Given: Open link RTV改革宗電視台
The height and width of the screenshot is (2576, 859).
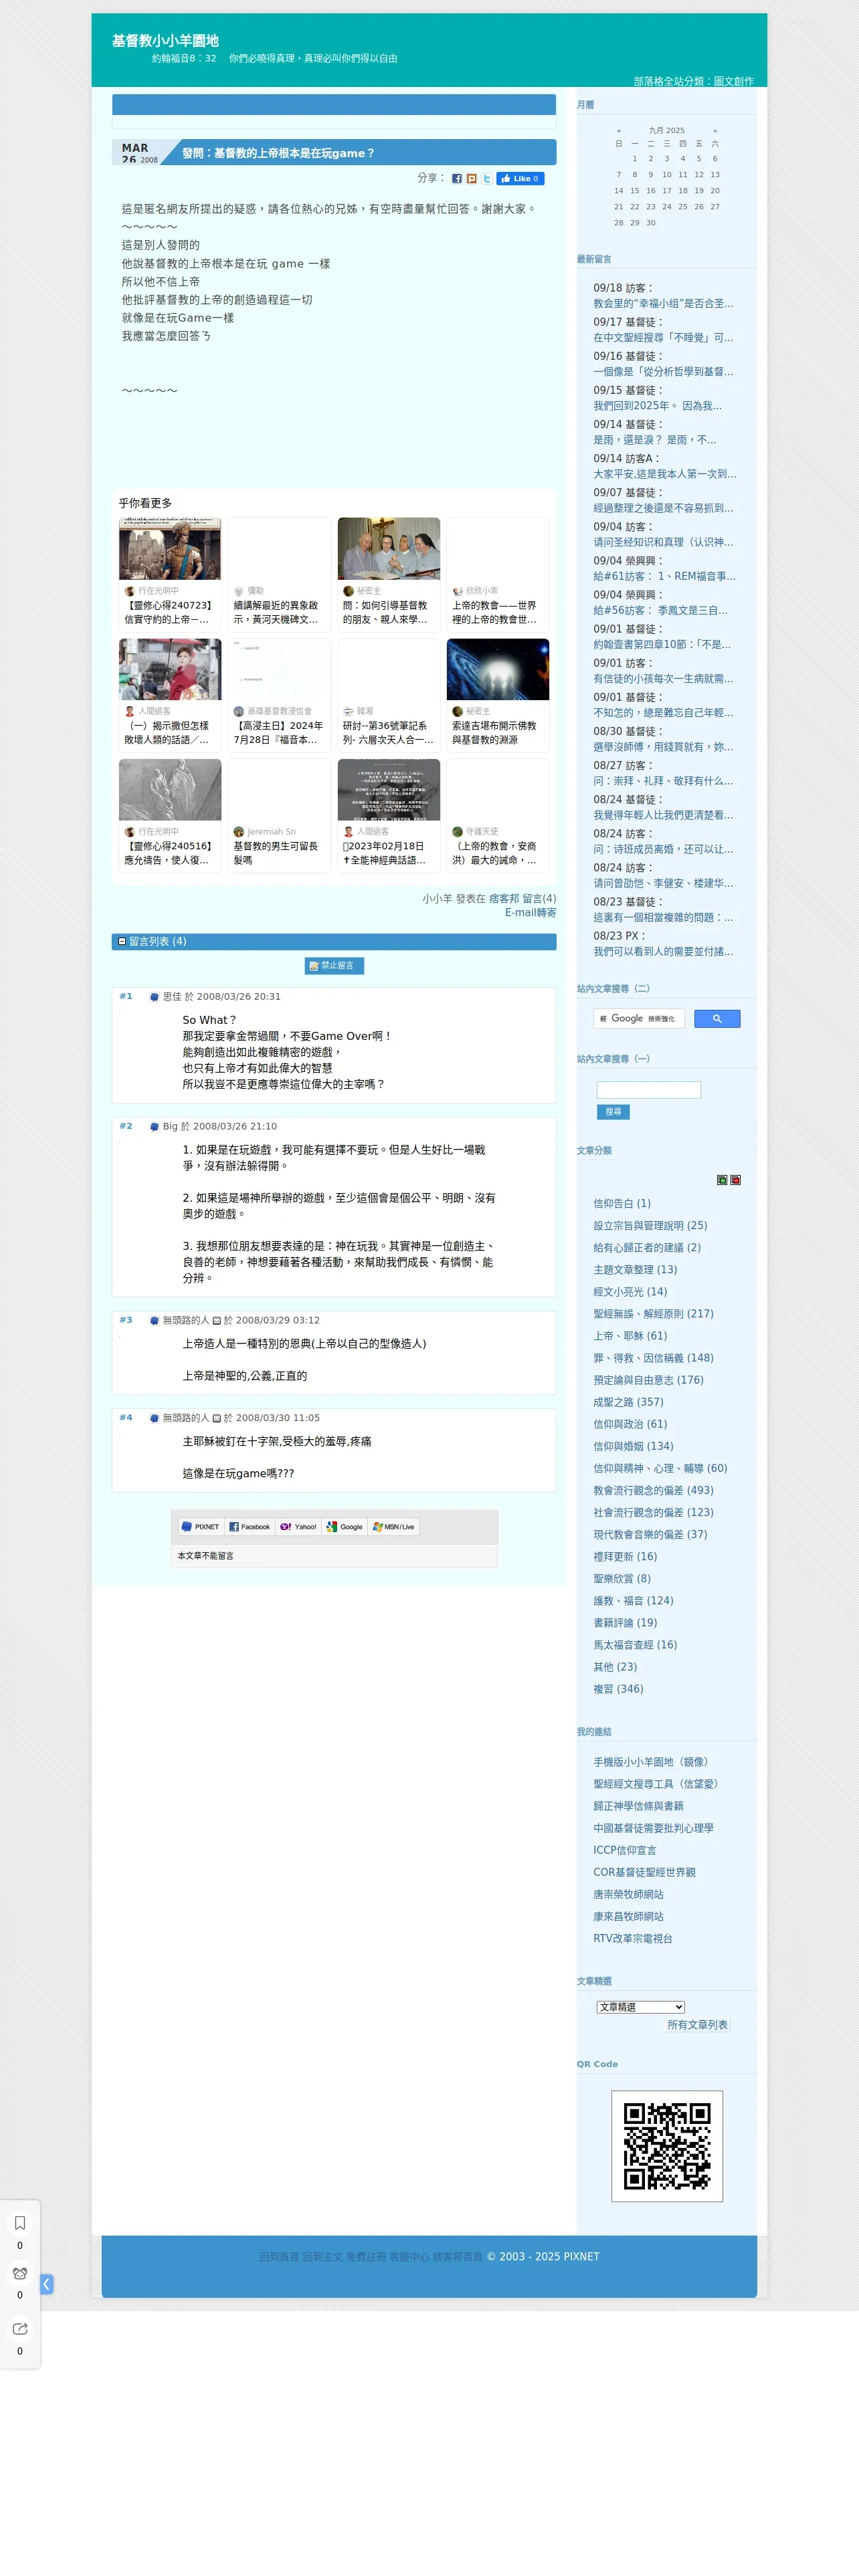Looking at the screenshot, I should (632, 1938).
